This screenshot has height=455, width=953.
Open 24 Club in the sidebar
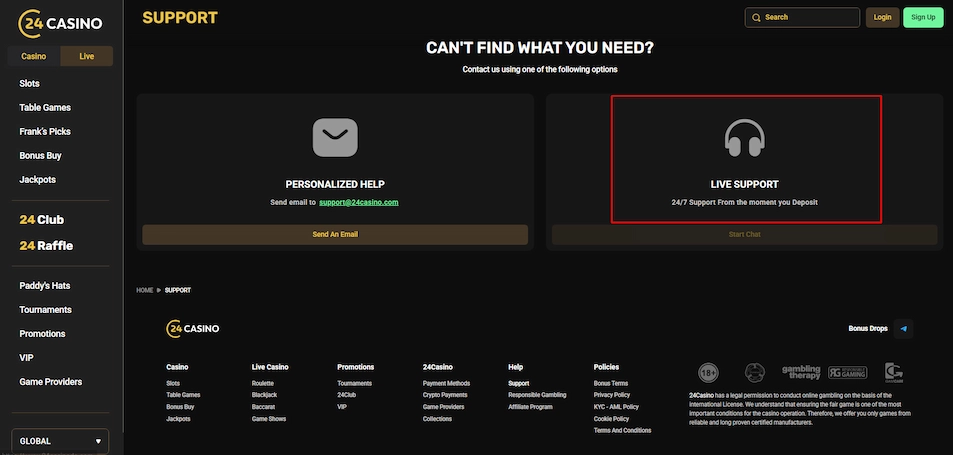pos(41,220)
